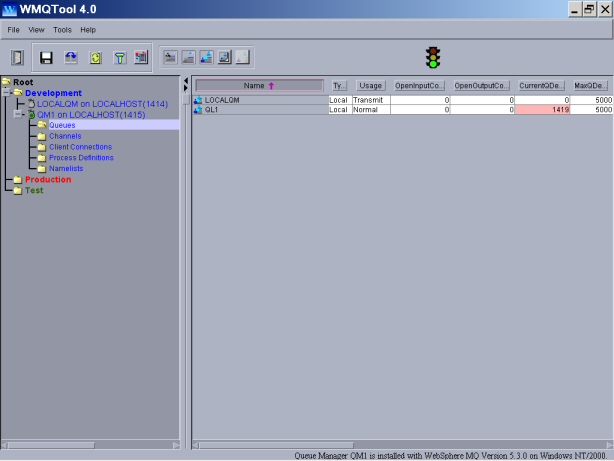The height and width of the screenshot is (461, 614).
Task: Click the queue manager icon for QM1
Action: pos(31,114)
